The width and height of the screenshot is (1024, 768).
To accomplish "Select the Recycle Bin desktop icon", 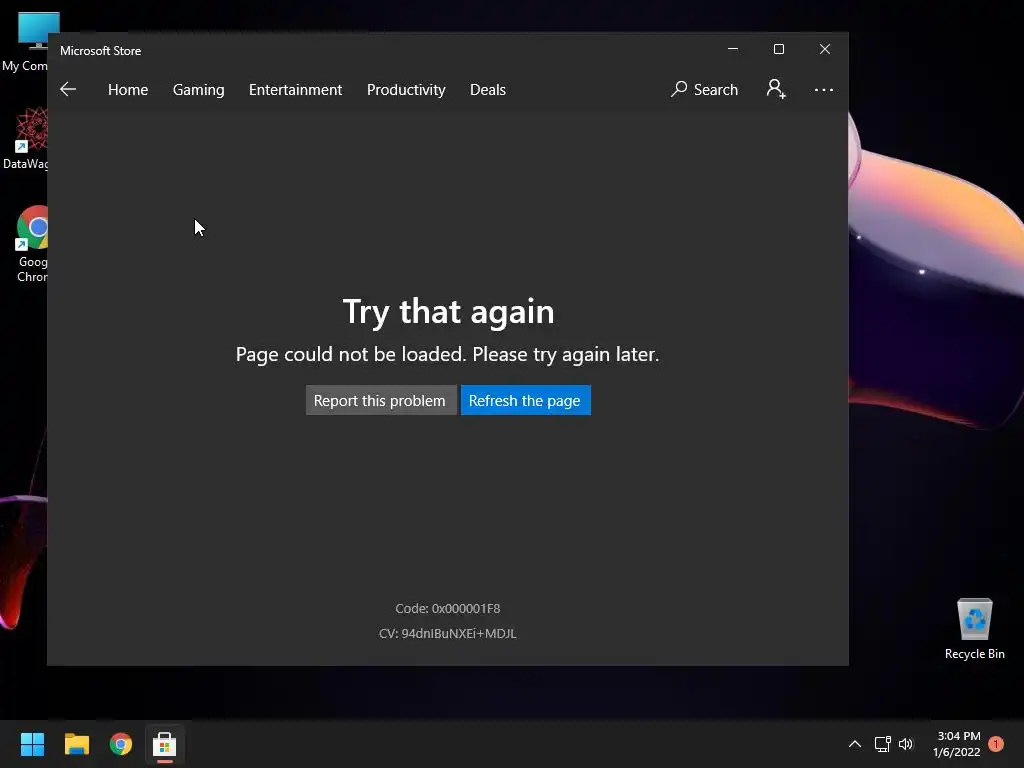I will coord(974,629).
